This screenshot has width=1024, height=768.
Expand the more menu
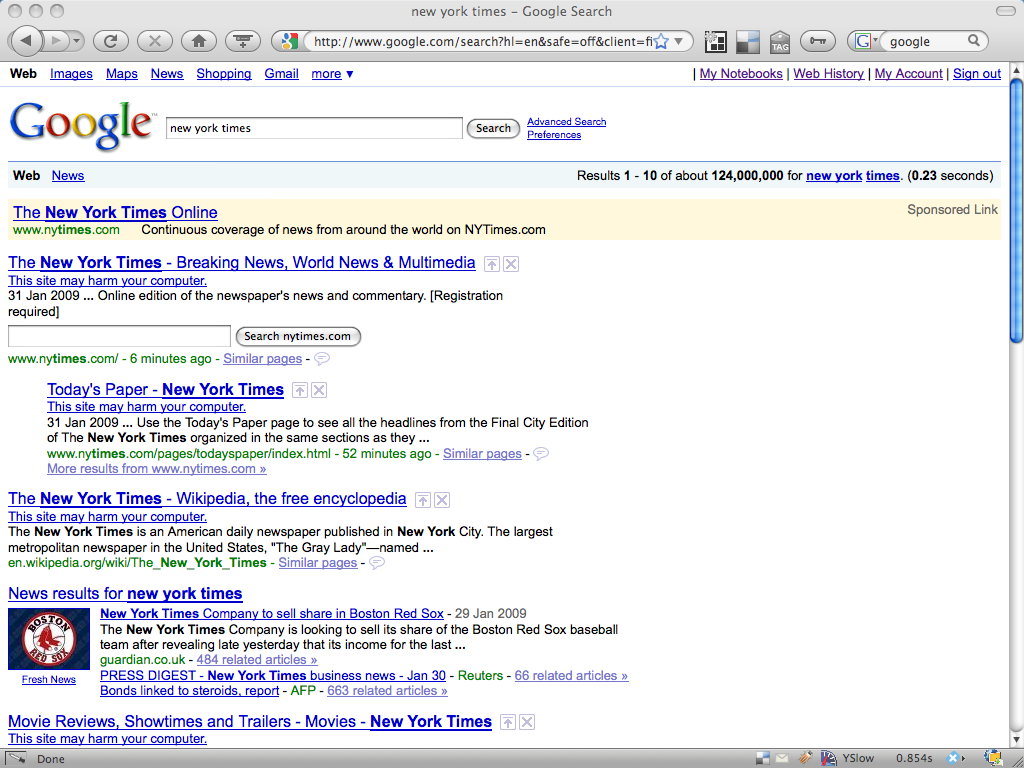pyautogui.click(x=332, y=74)
